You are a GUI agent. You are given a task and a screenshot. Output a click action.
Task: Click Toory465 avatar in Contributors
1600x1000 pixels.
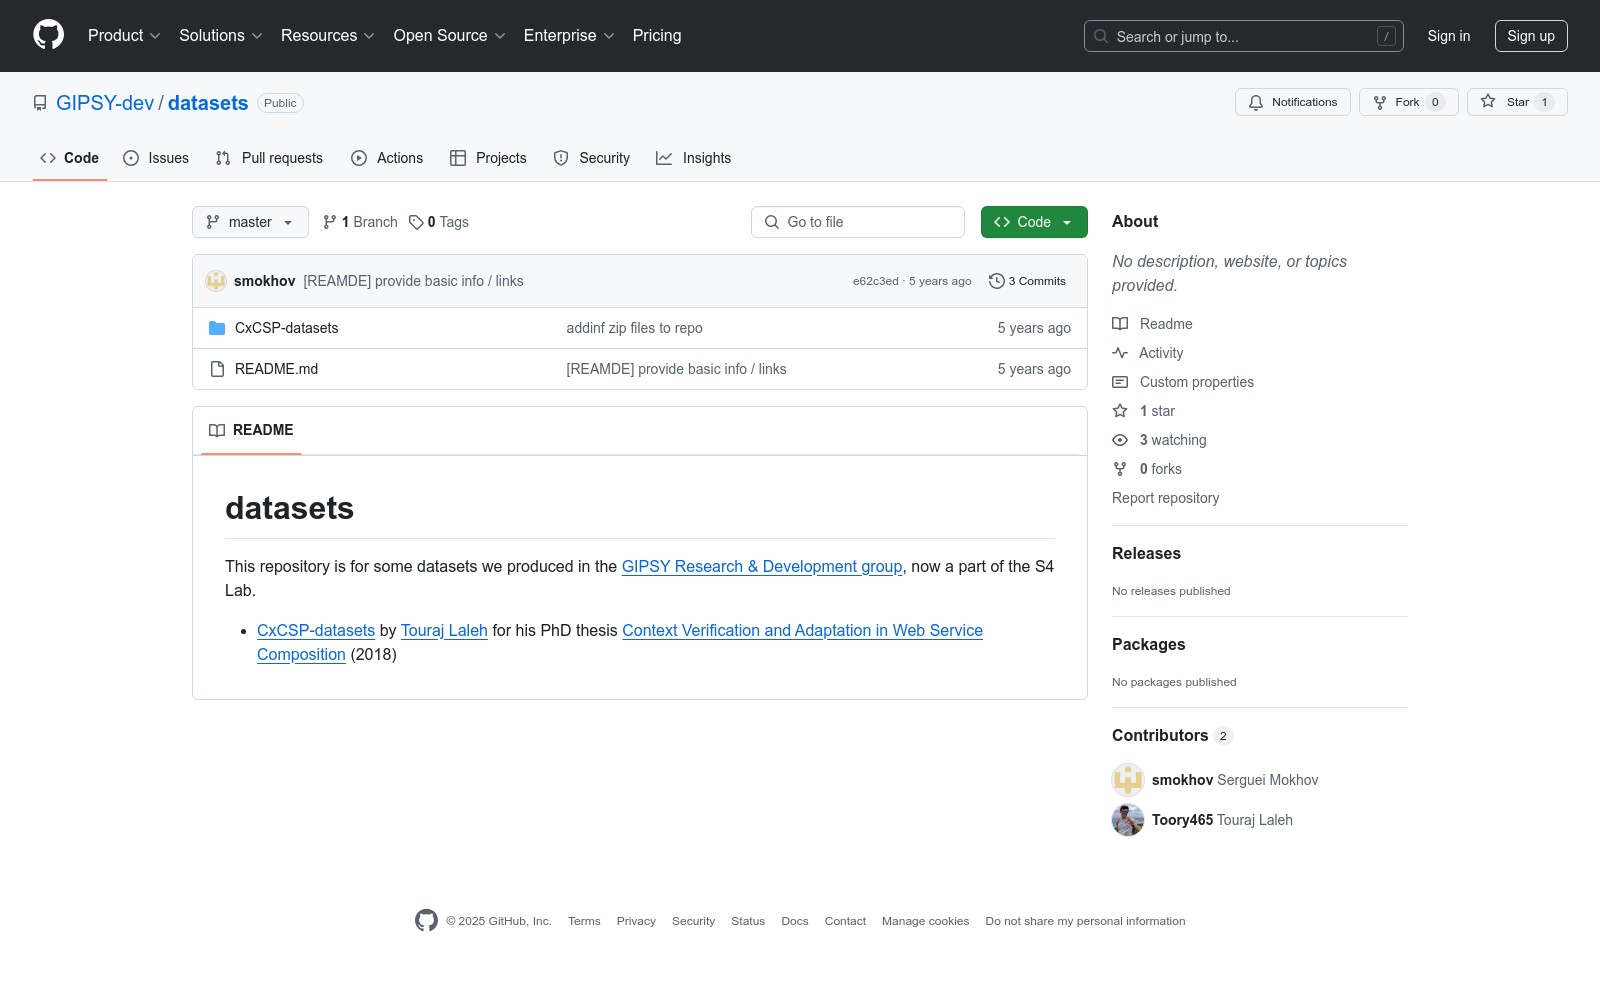point(1128,820)
